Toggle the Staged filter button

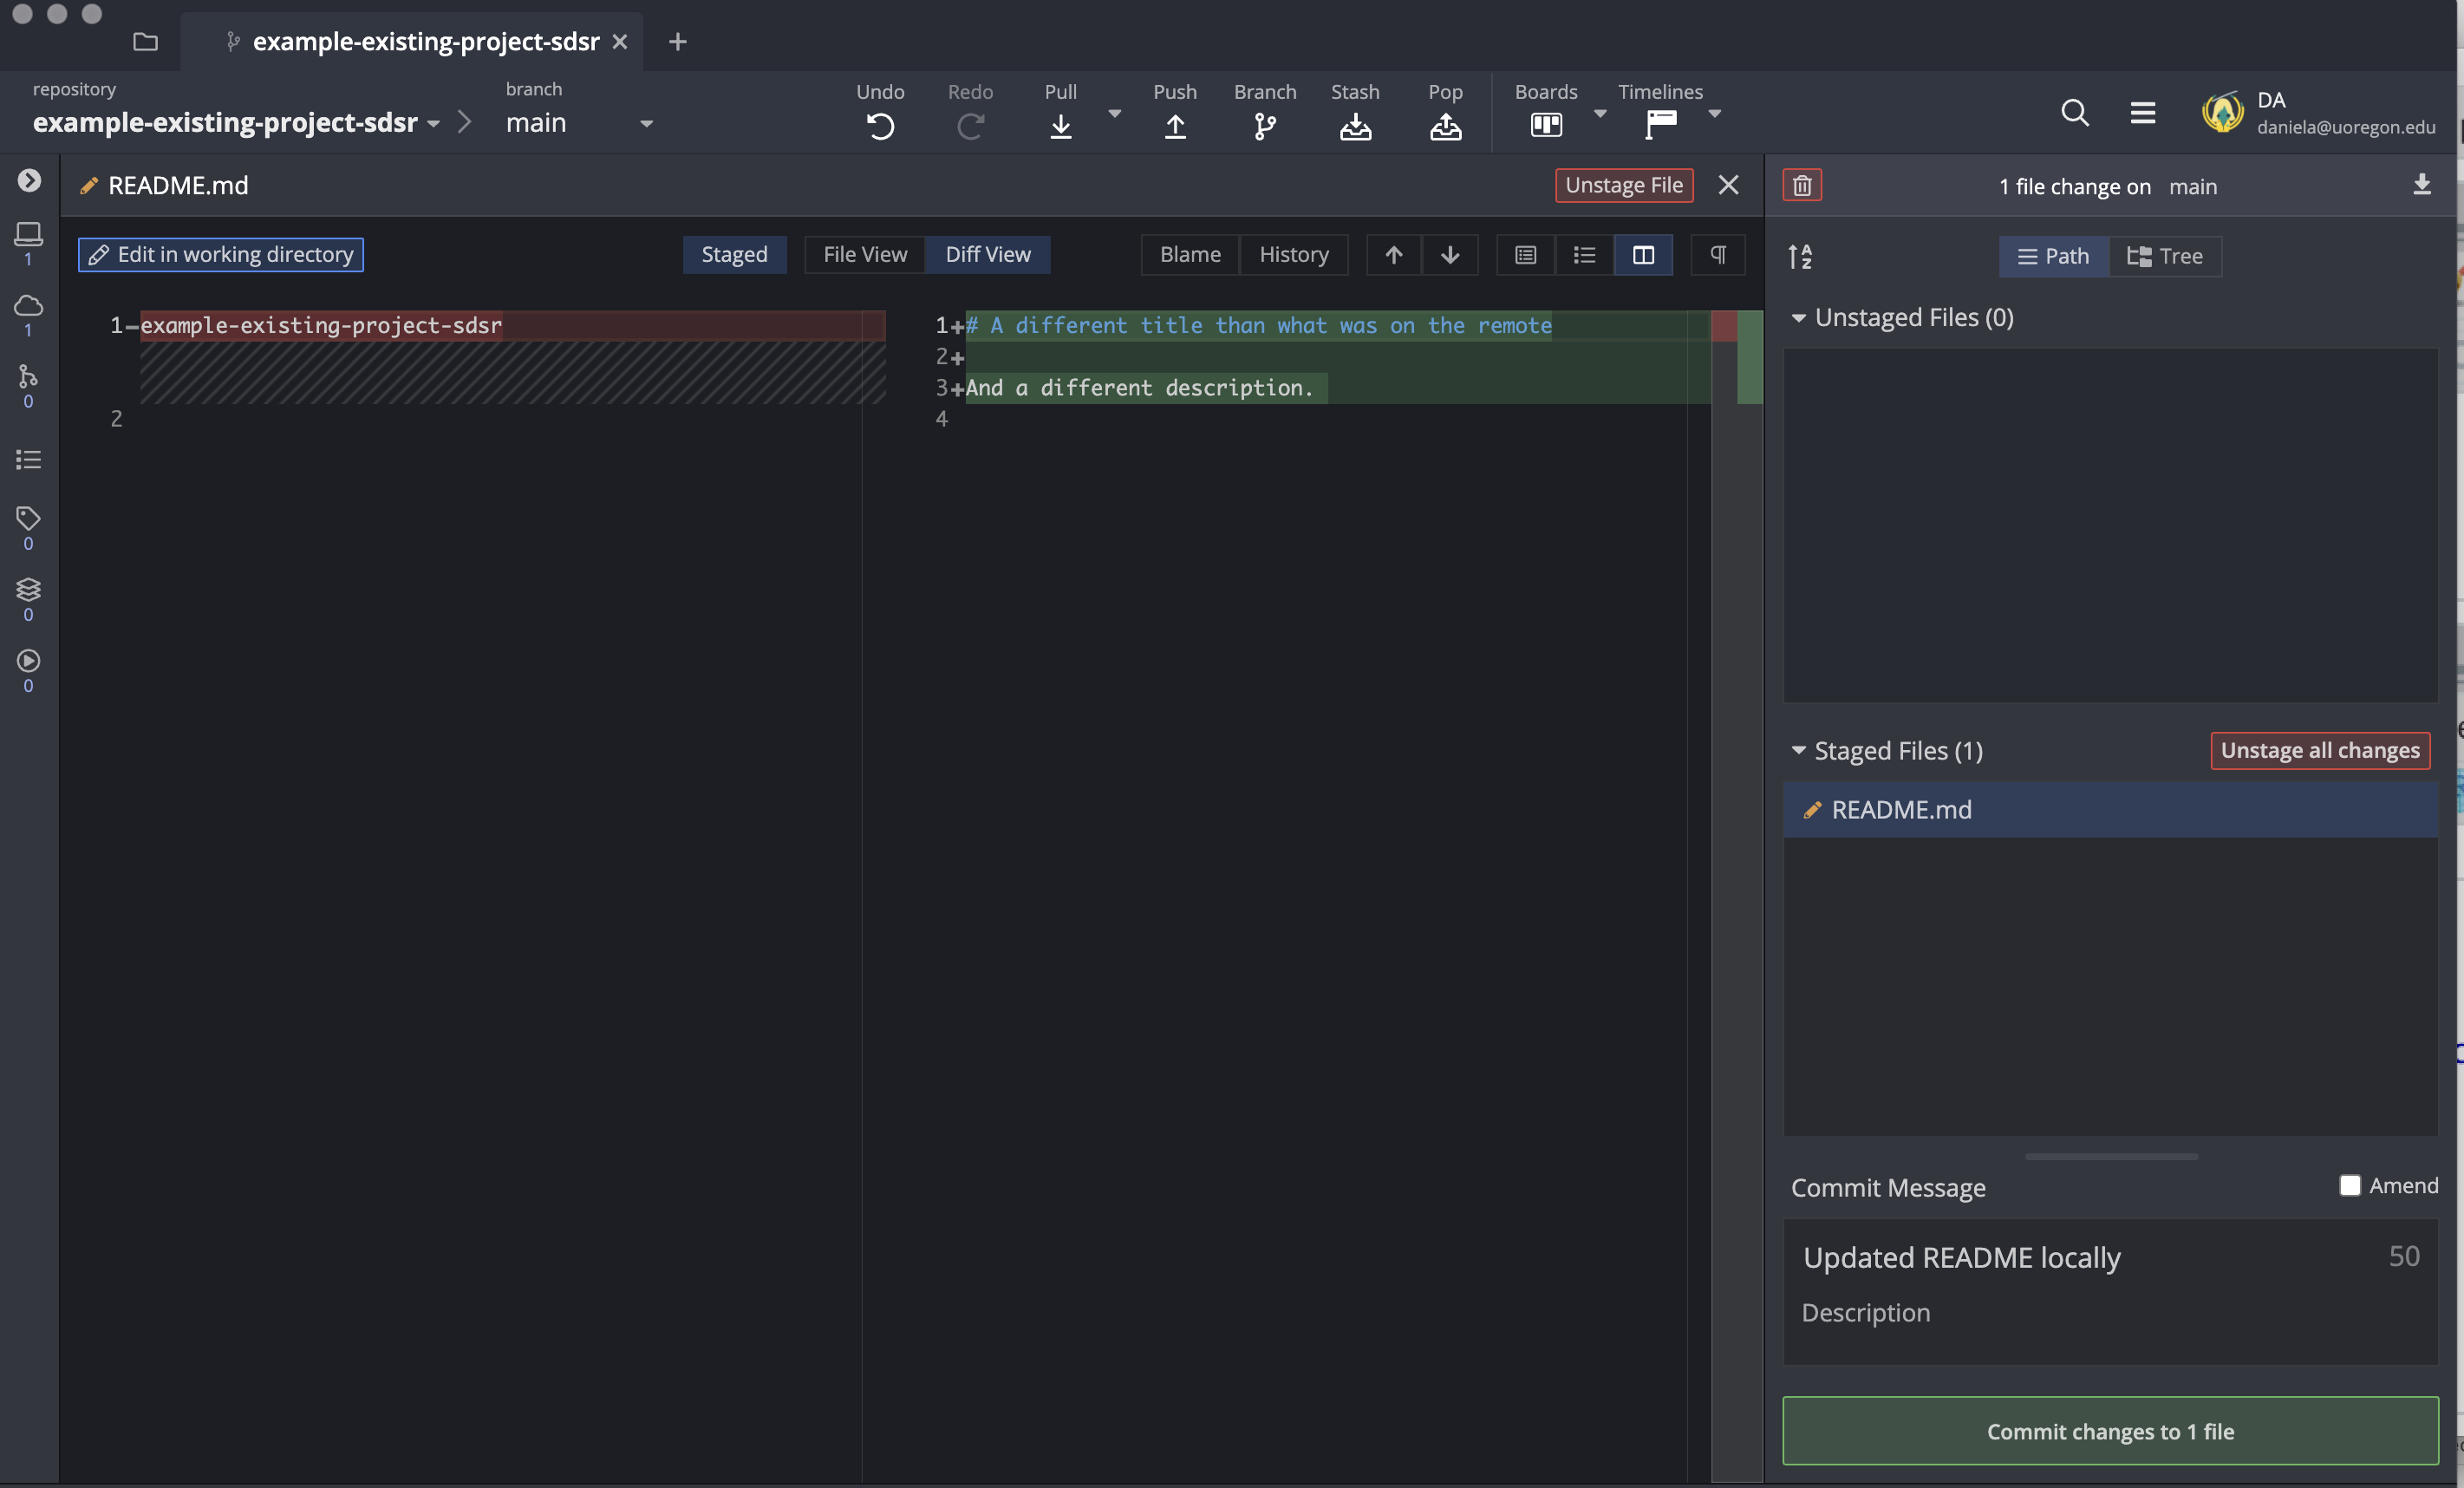pos(734,254)
